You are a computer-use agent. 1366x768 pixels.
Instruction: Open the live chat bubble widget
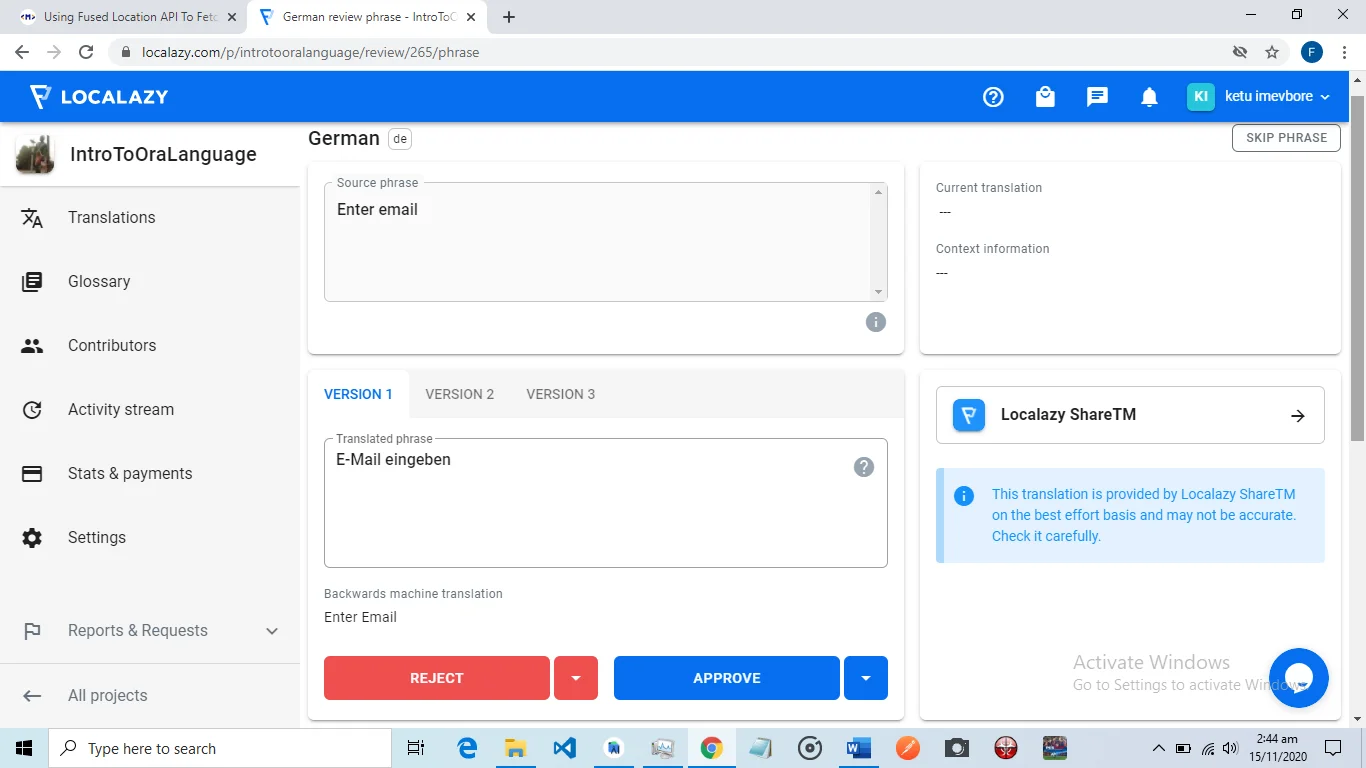coord(1298,678)
